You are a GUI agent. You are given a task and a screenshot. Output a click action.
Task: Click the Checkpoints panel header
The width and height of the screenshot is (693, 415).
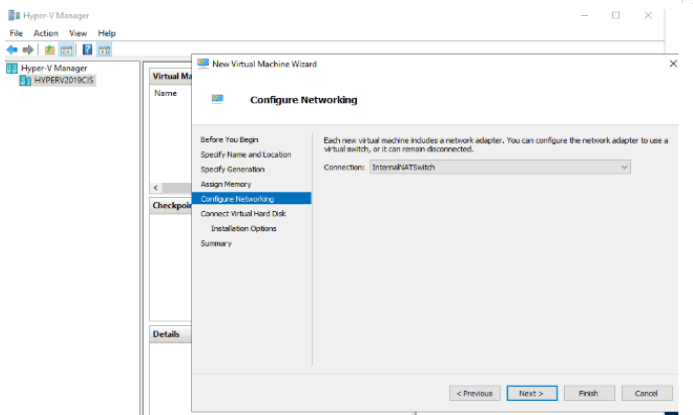[x=171, y=206]
